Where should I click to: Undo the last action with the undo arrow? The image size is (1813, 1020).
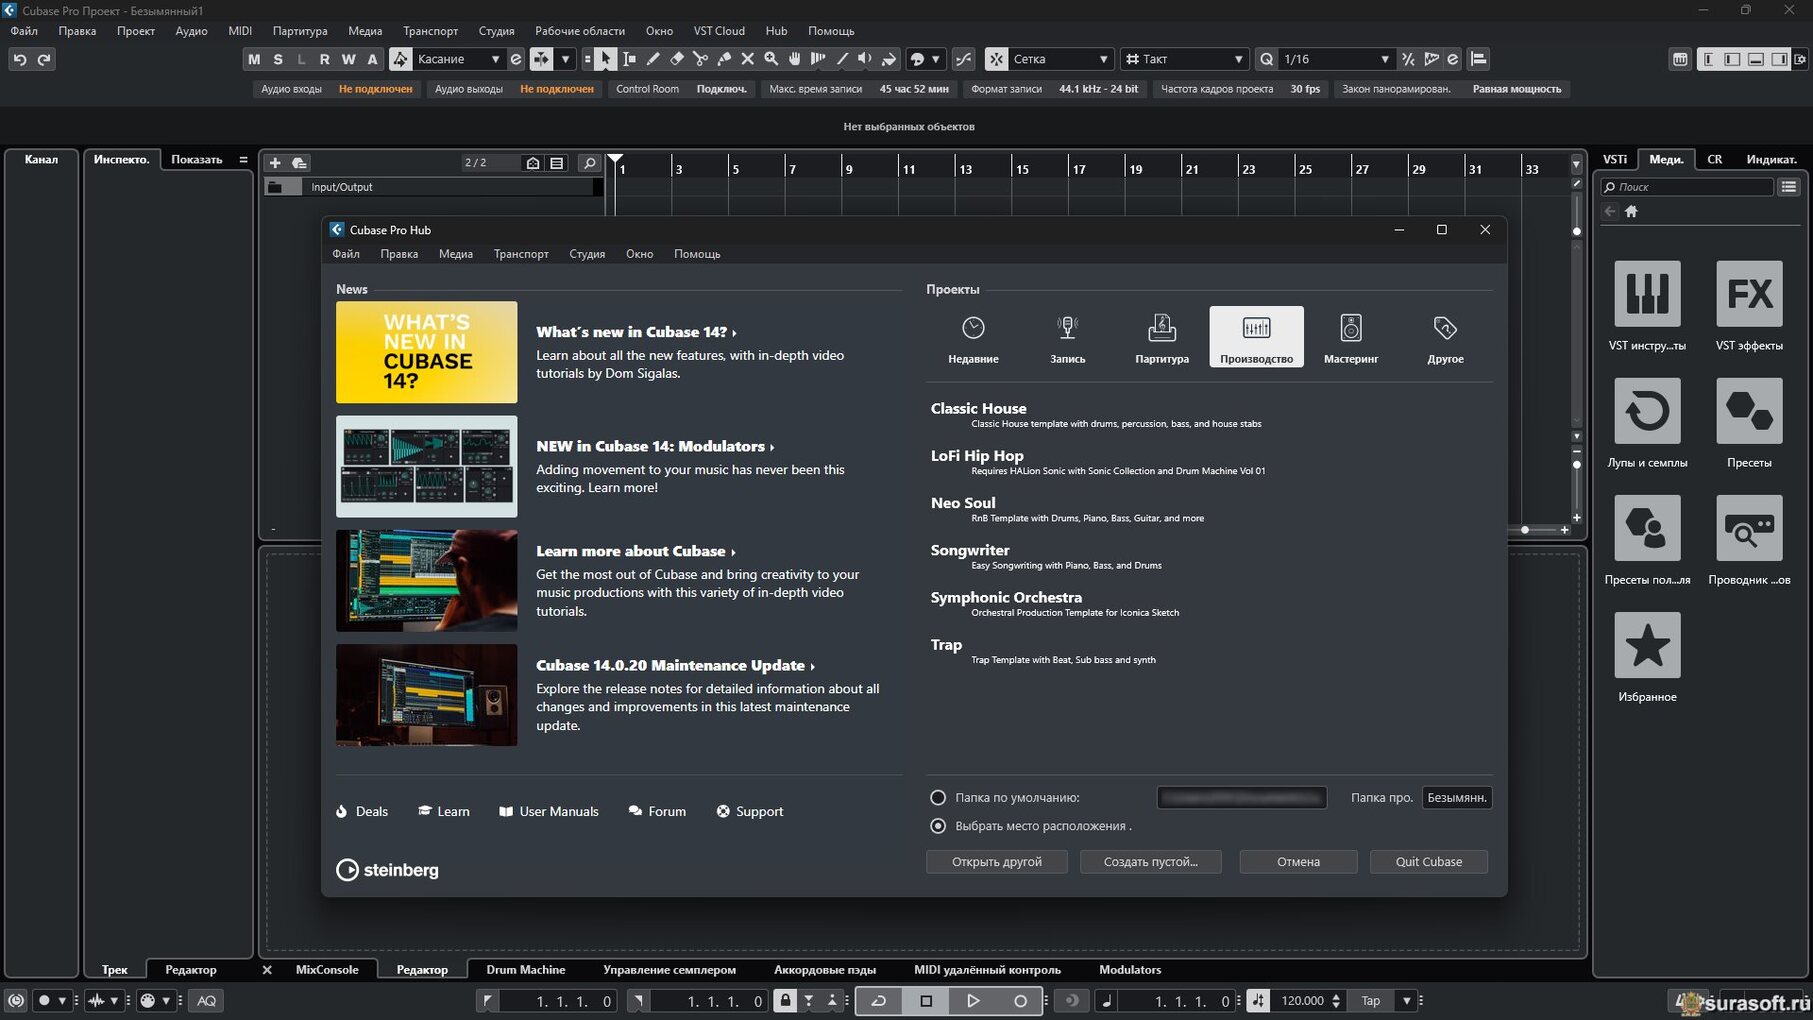pyautogui.click(x=20, y=60)
